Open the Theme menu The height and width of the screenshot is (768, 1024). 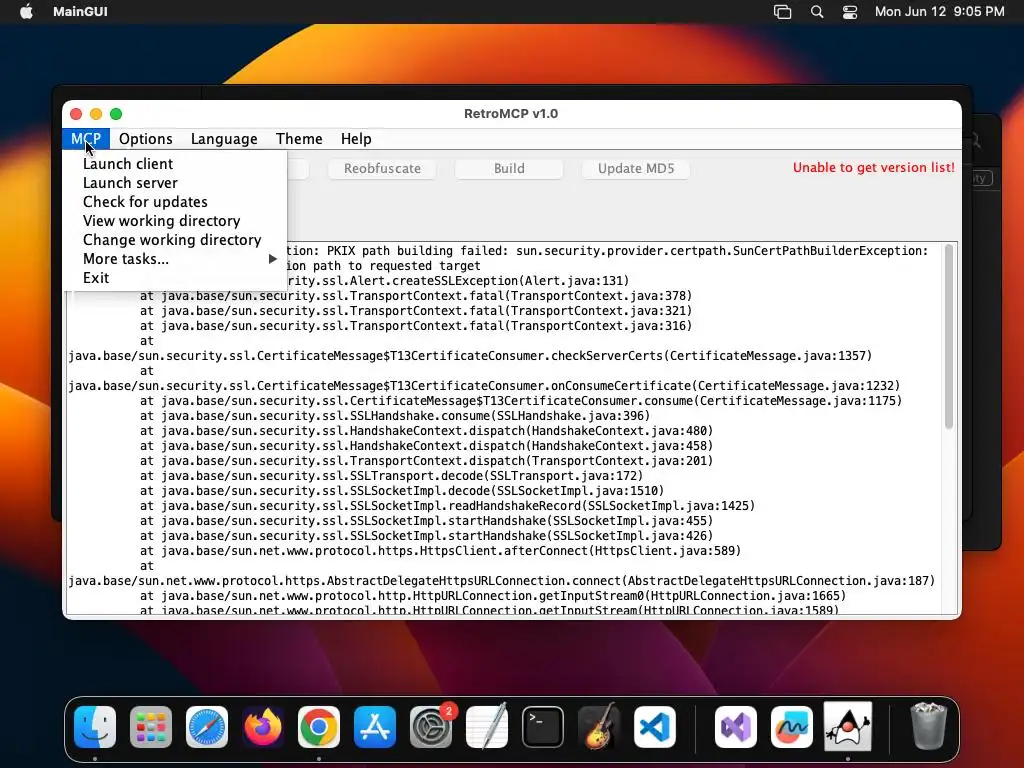pos(299,138)
